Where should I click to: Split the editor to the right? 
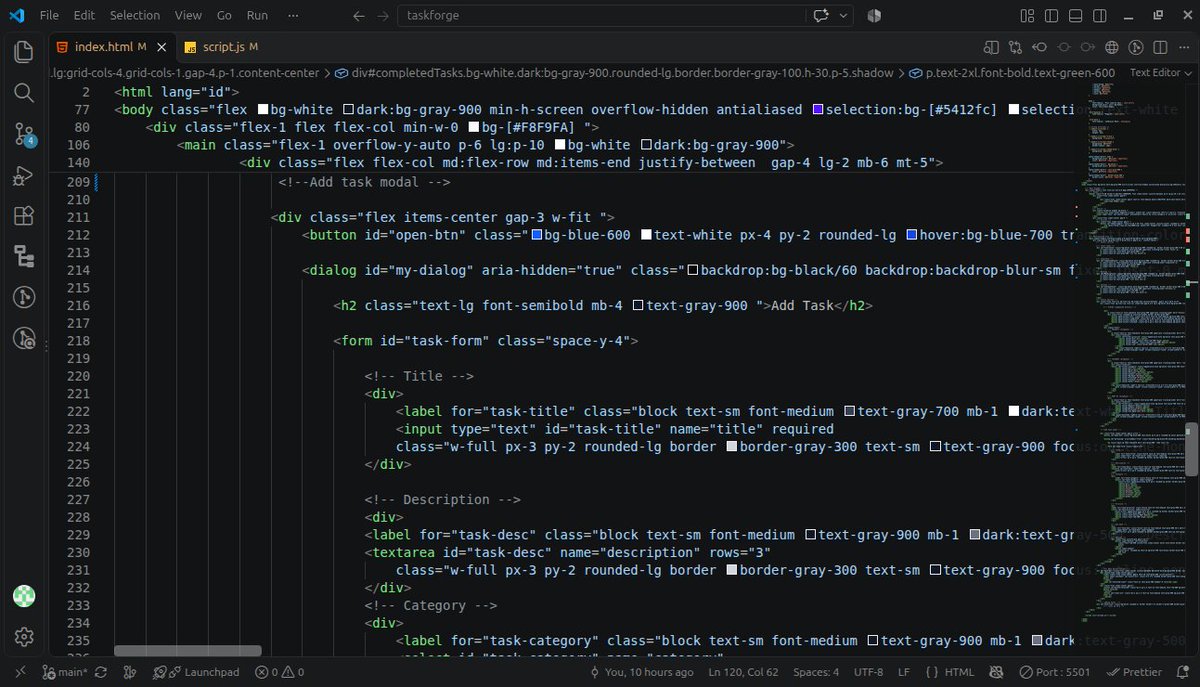point(1160,47)
